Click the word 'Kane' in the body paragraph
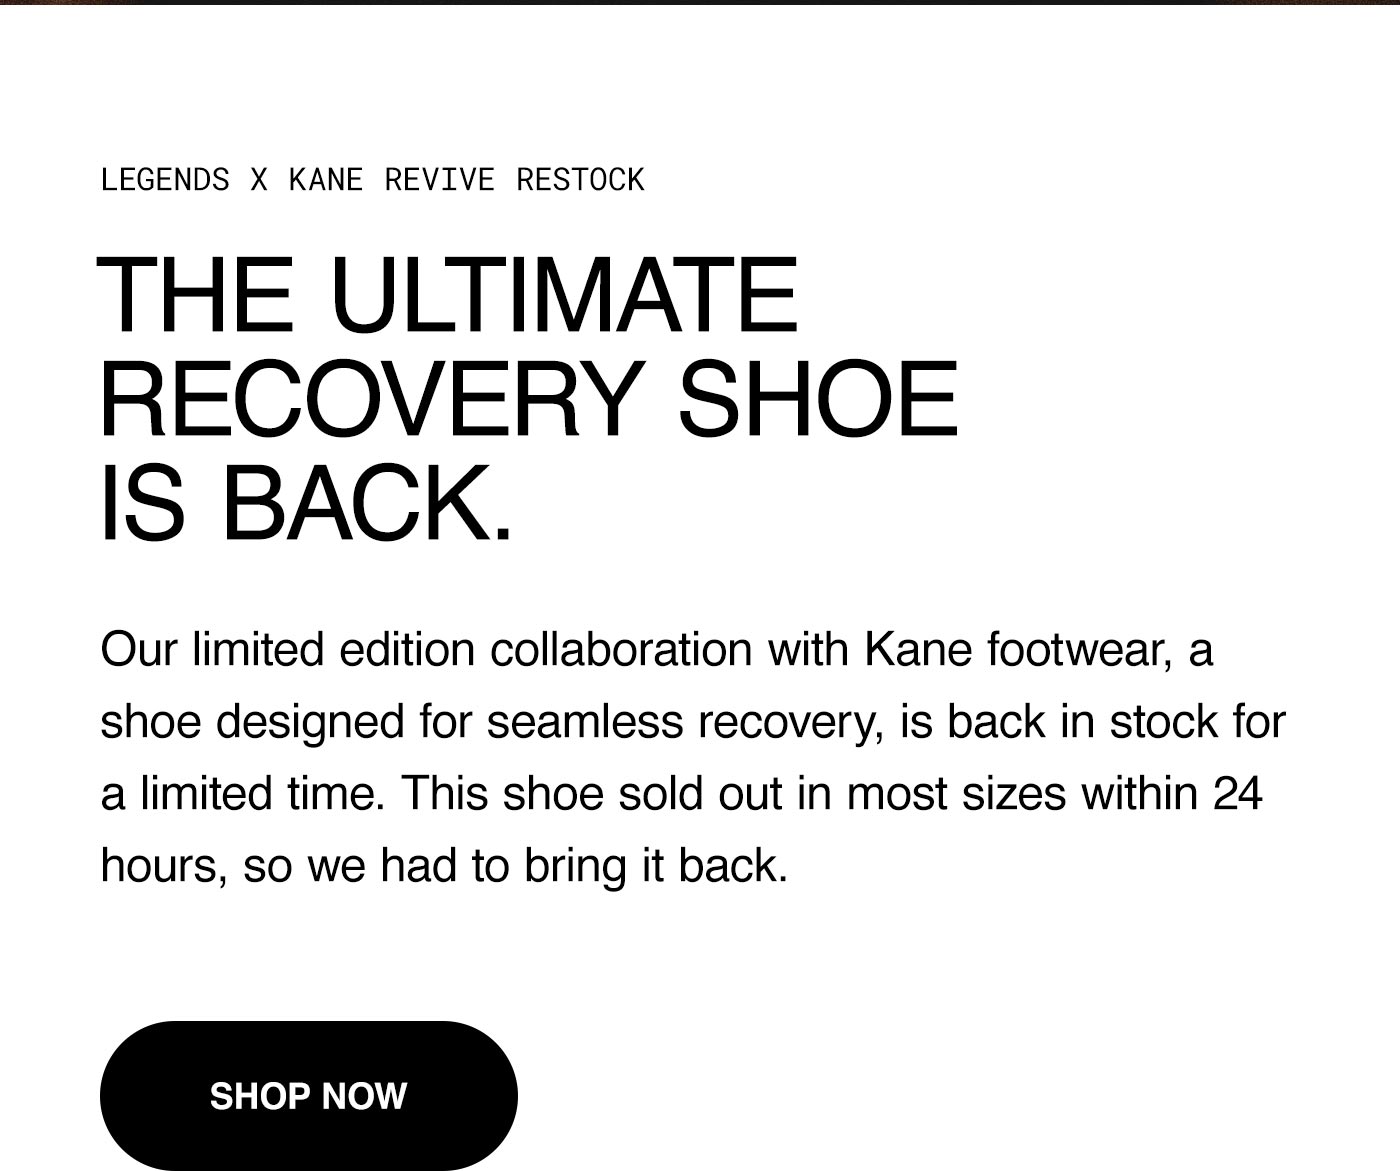Viewport: 1400px width, 1171px height. pos(918,650)
